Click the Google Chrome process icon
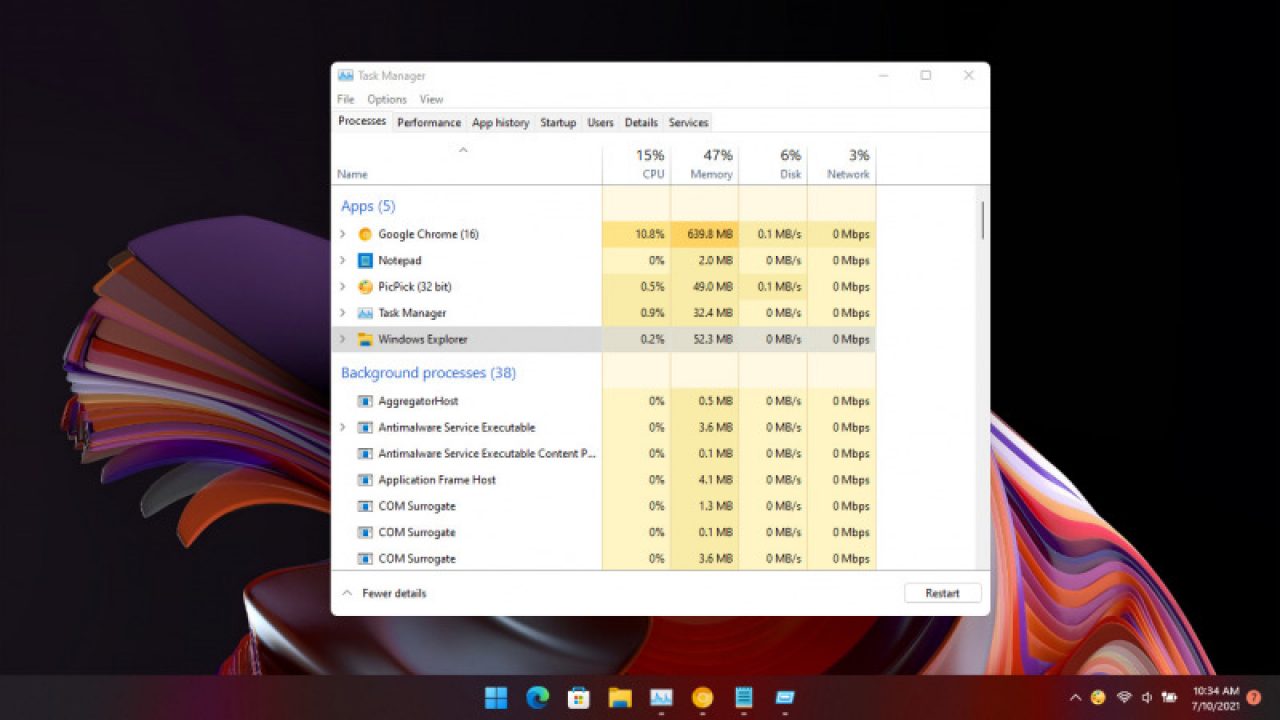Image resolution: width=1280 pixels, height=720 pixels. [x=365, y=234]
